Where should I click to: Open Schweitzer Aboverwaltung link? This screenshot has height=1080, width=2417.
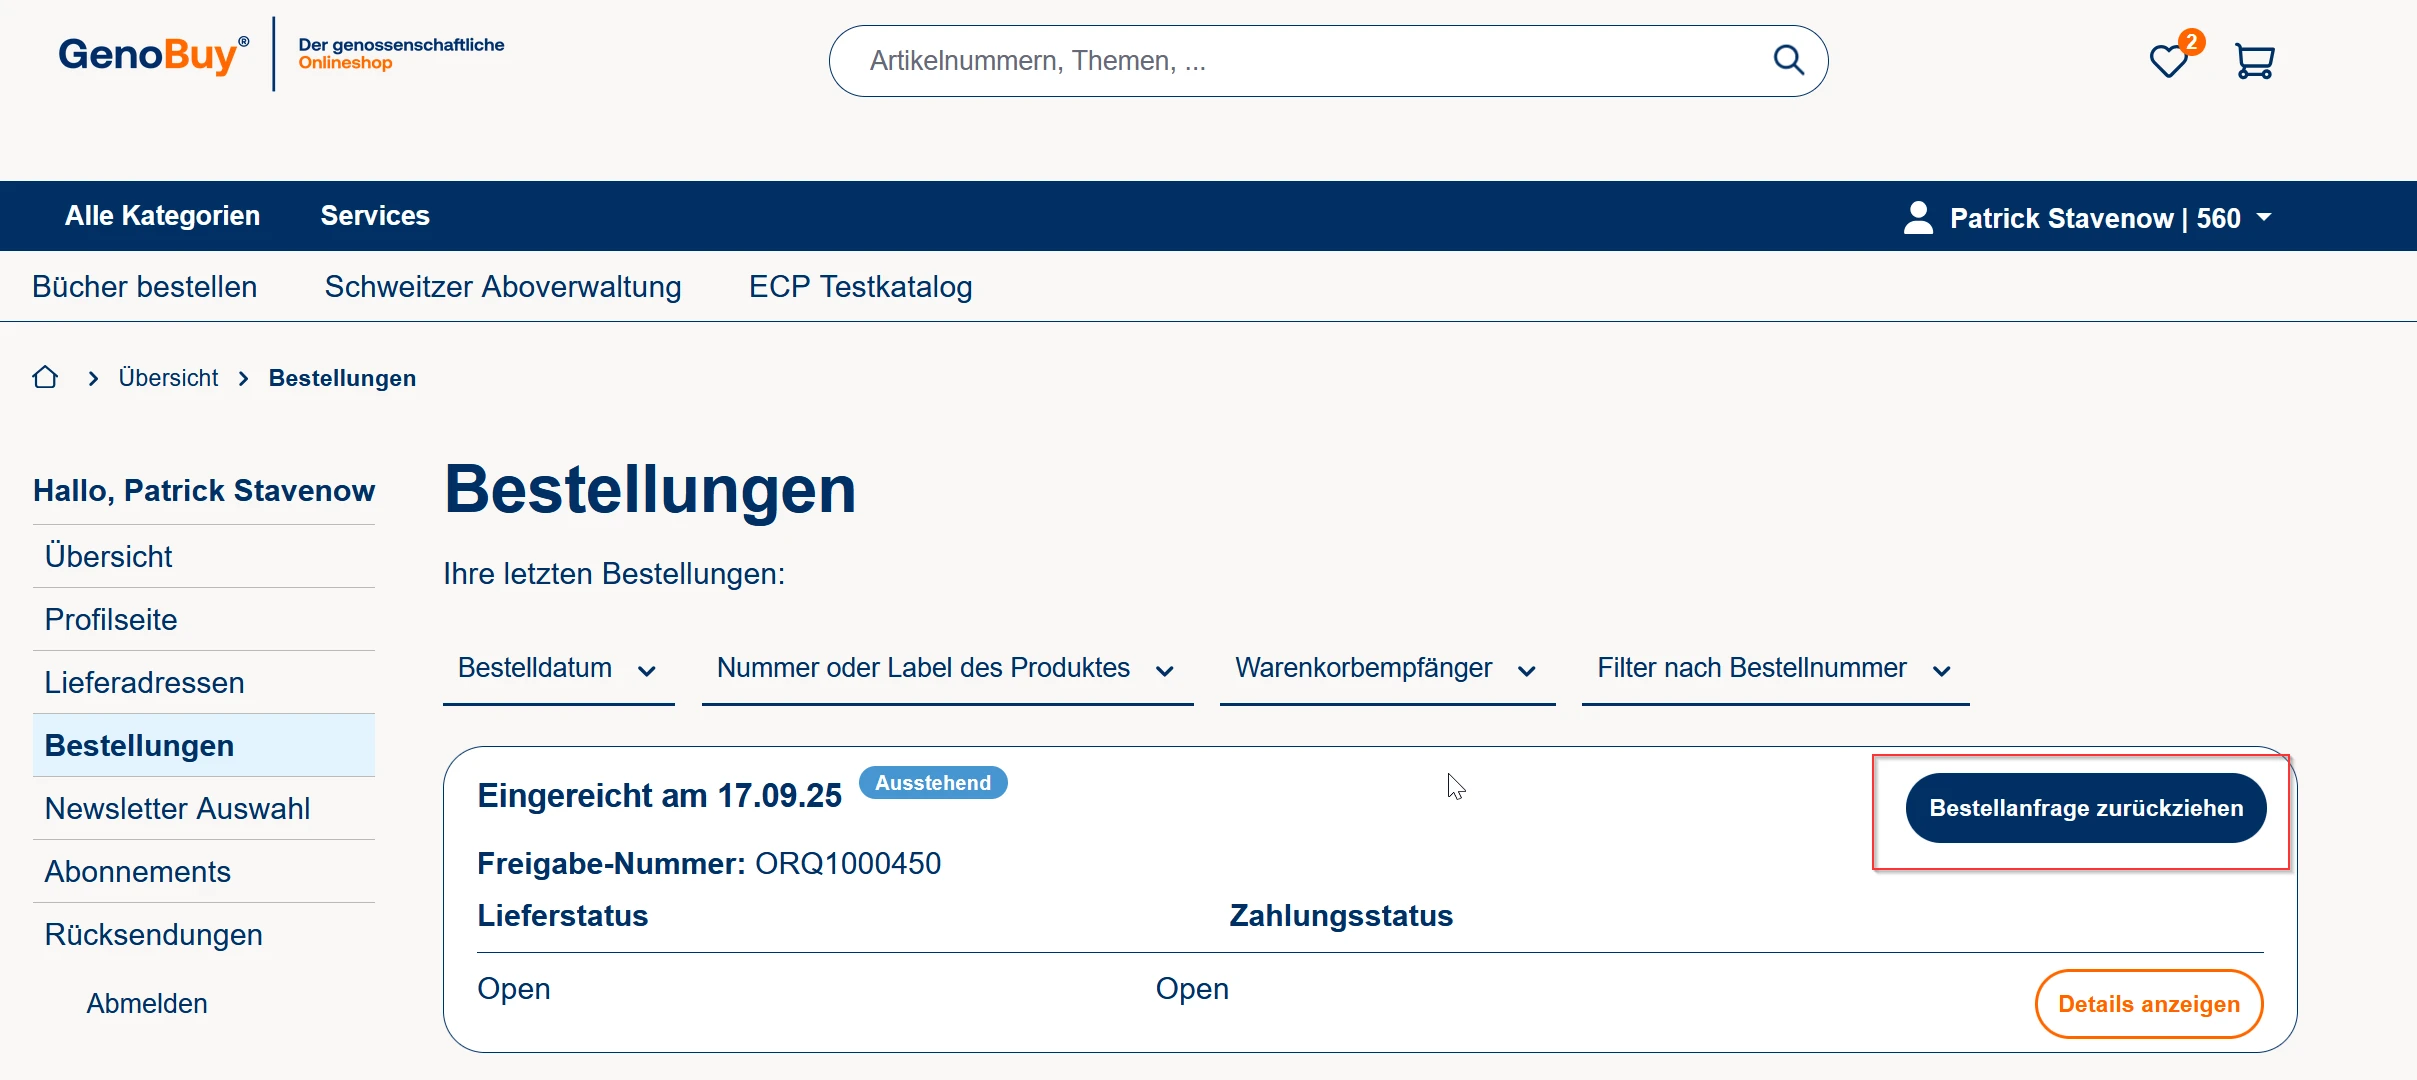(x=503, y=287)
